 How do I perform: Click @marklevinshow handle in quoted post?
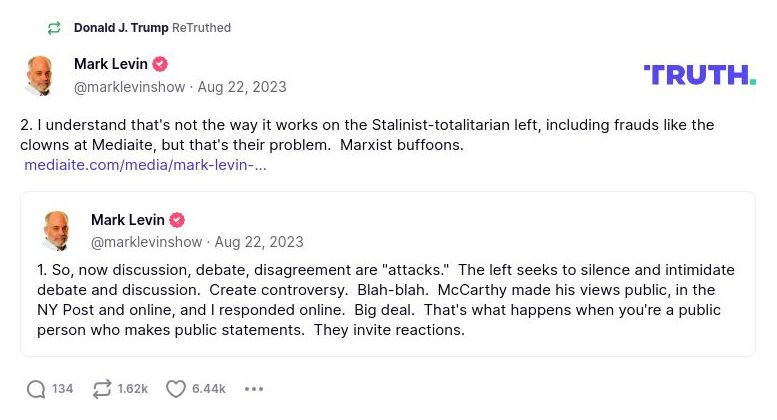click(x=146, y=242)
